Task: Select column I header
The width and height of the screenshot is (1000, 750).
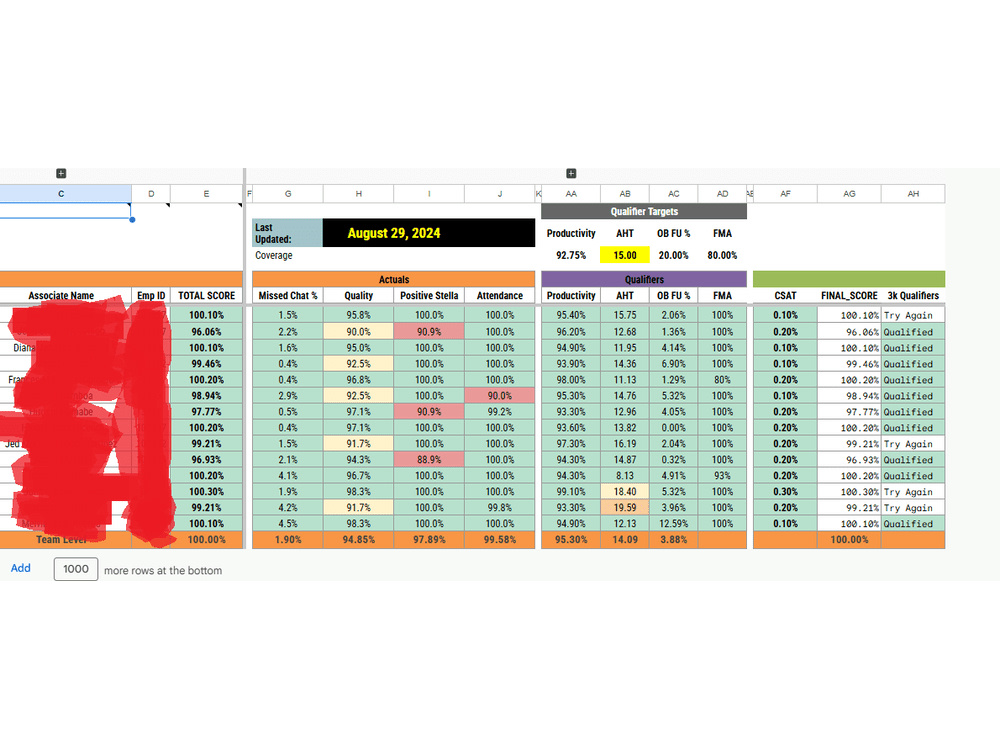Action: [x=429, y=194]
